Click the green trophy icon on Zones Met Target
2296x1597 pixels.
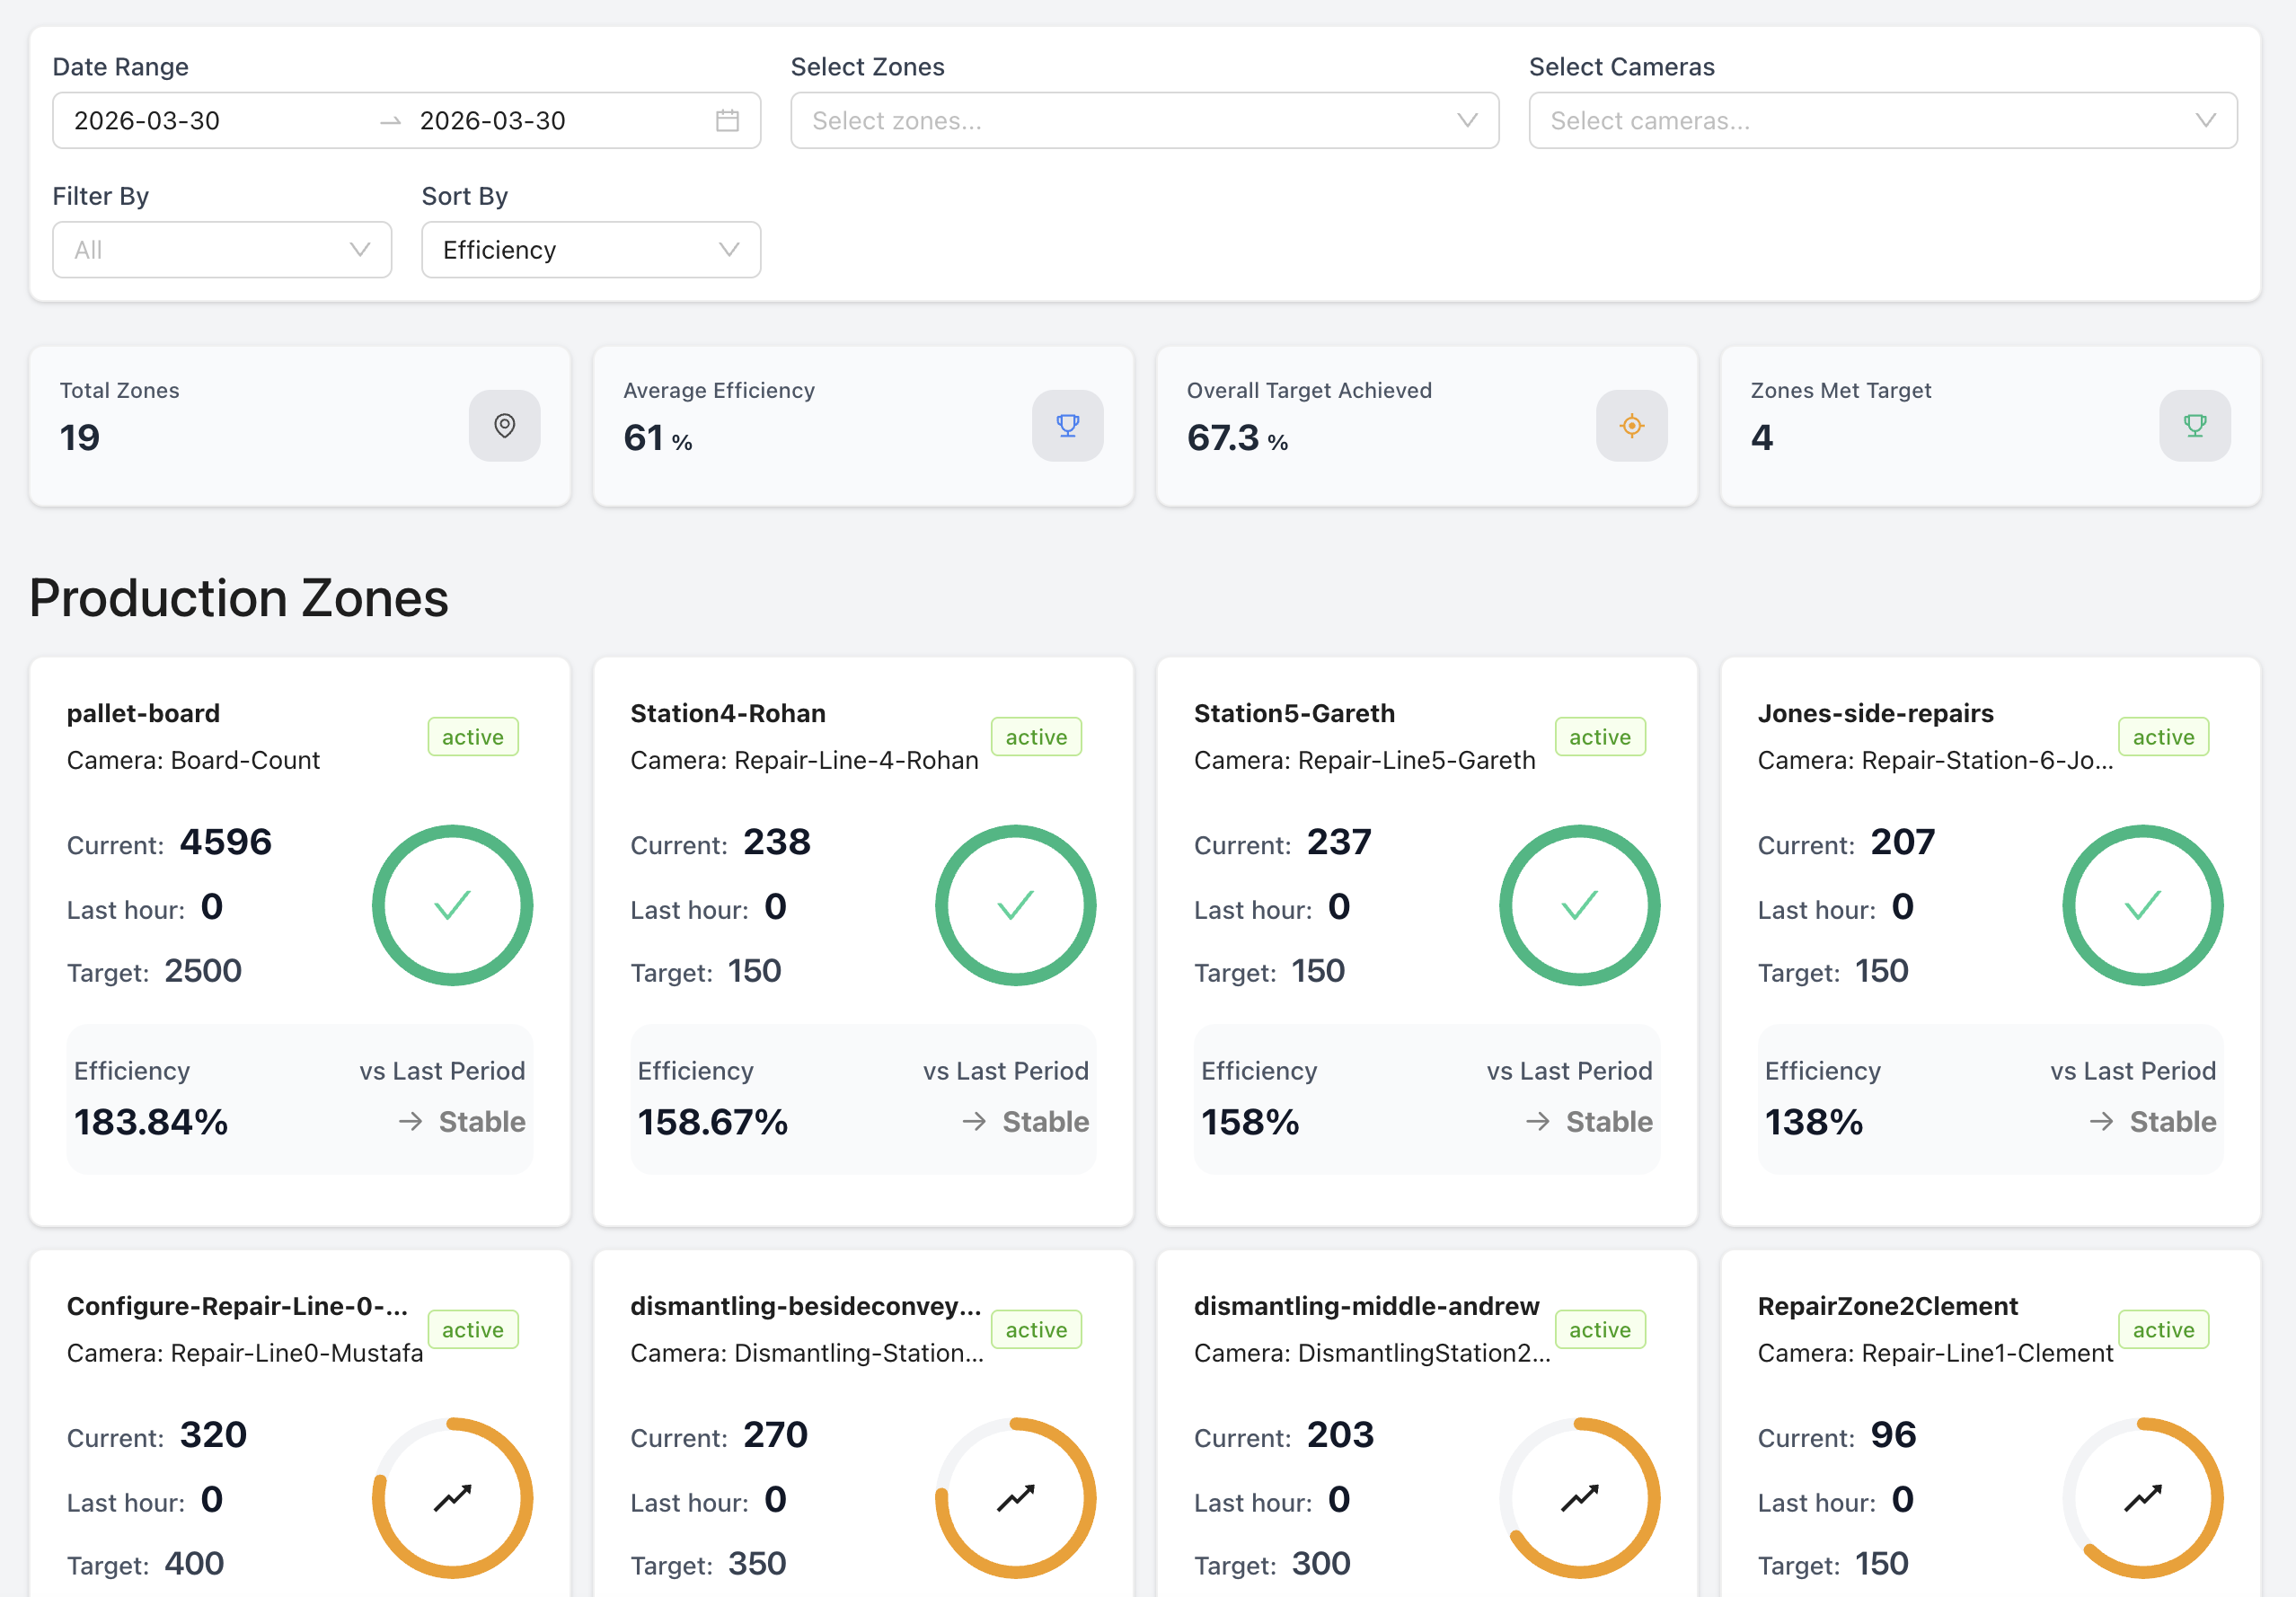[2194, 426]
